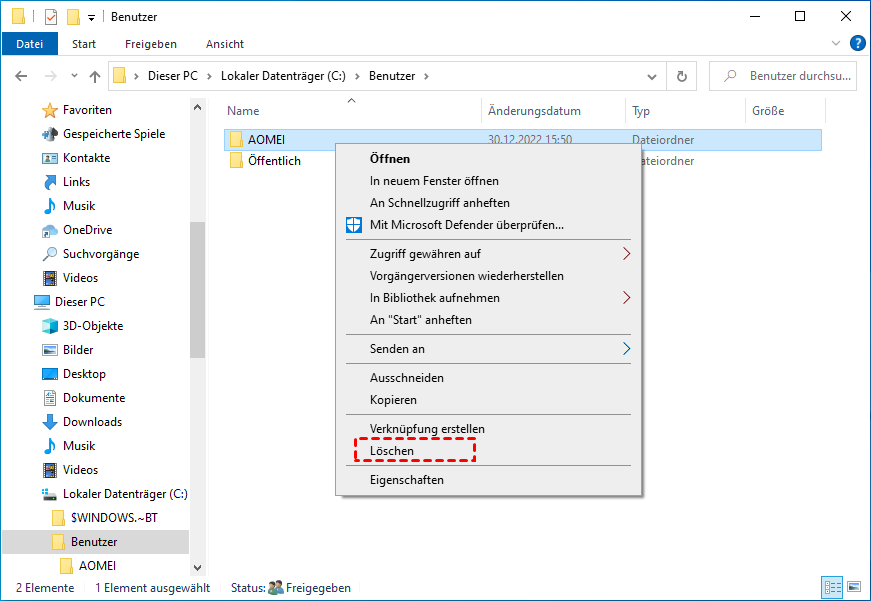Open 3D-Objekte cube icon
The image size is (871, 601).
(50, 326)
